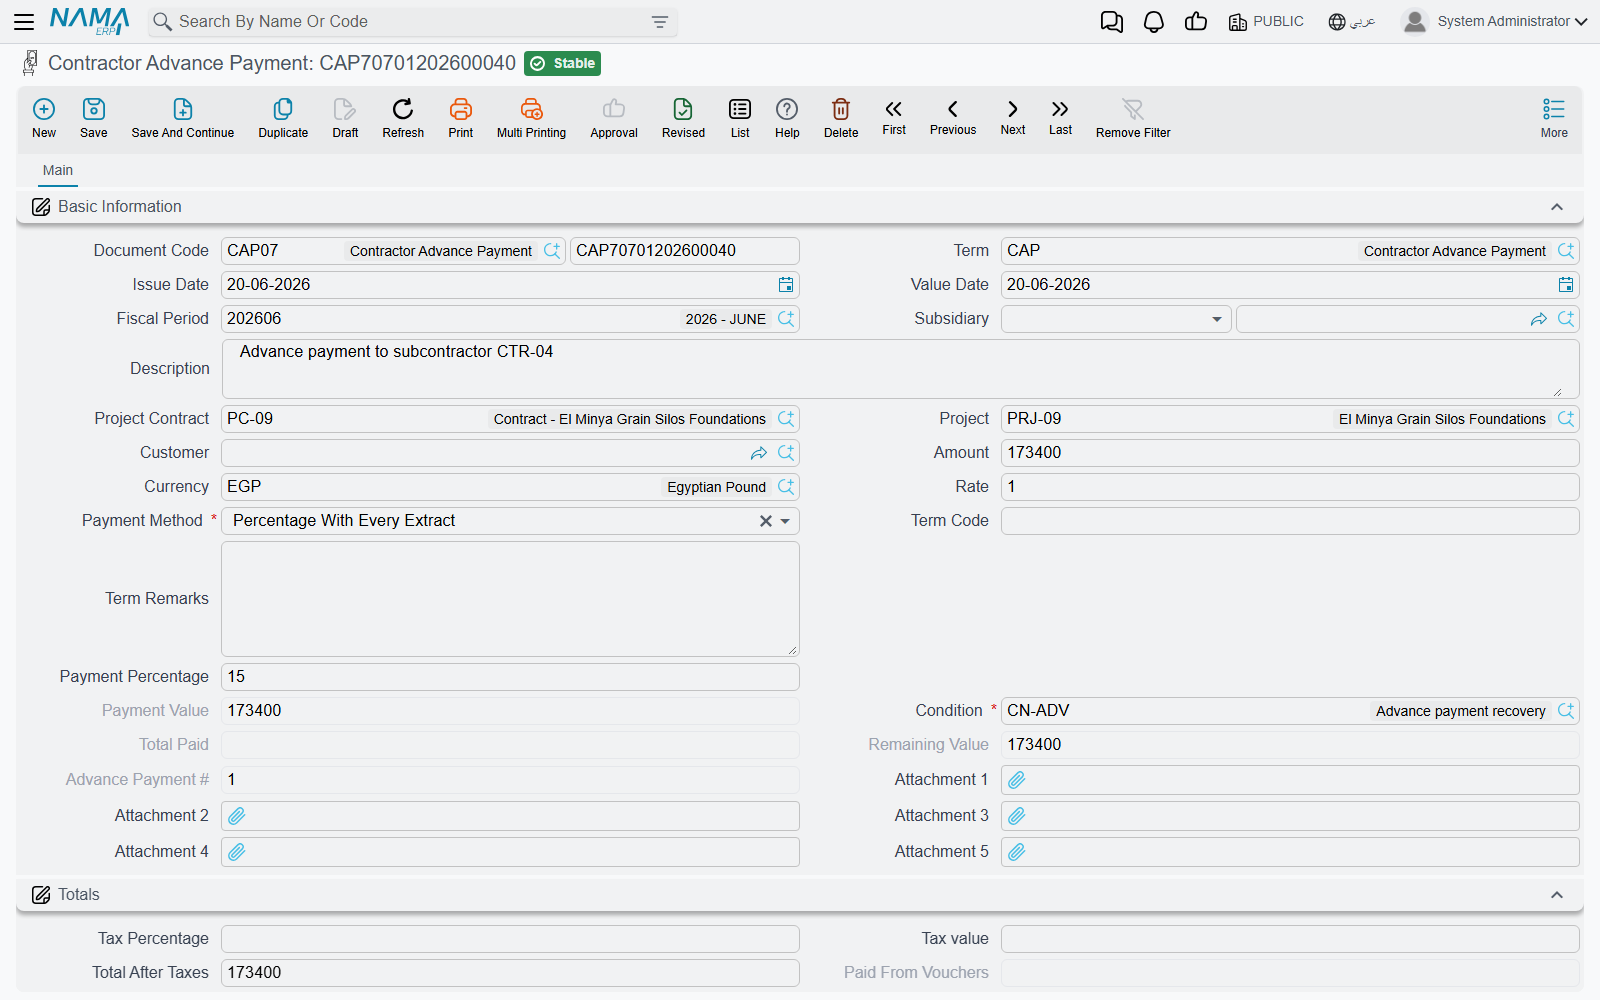Screen dimensions: 1600x1000
Task: Attach a file to Attachment 5
Action: pos(1017,852)
